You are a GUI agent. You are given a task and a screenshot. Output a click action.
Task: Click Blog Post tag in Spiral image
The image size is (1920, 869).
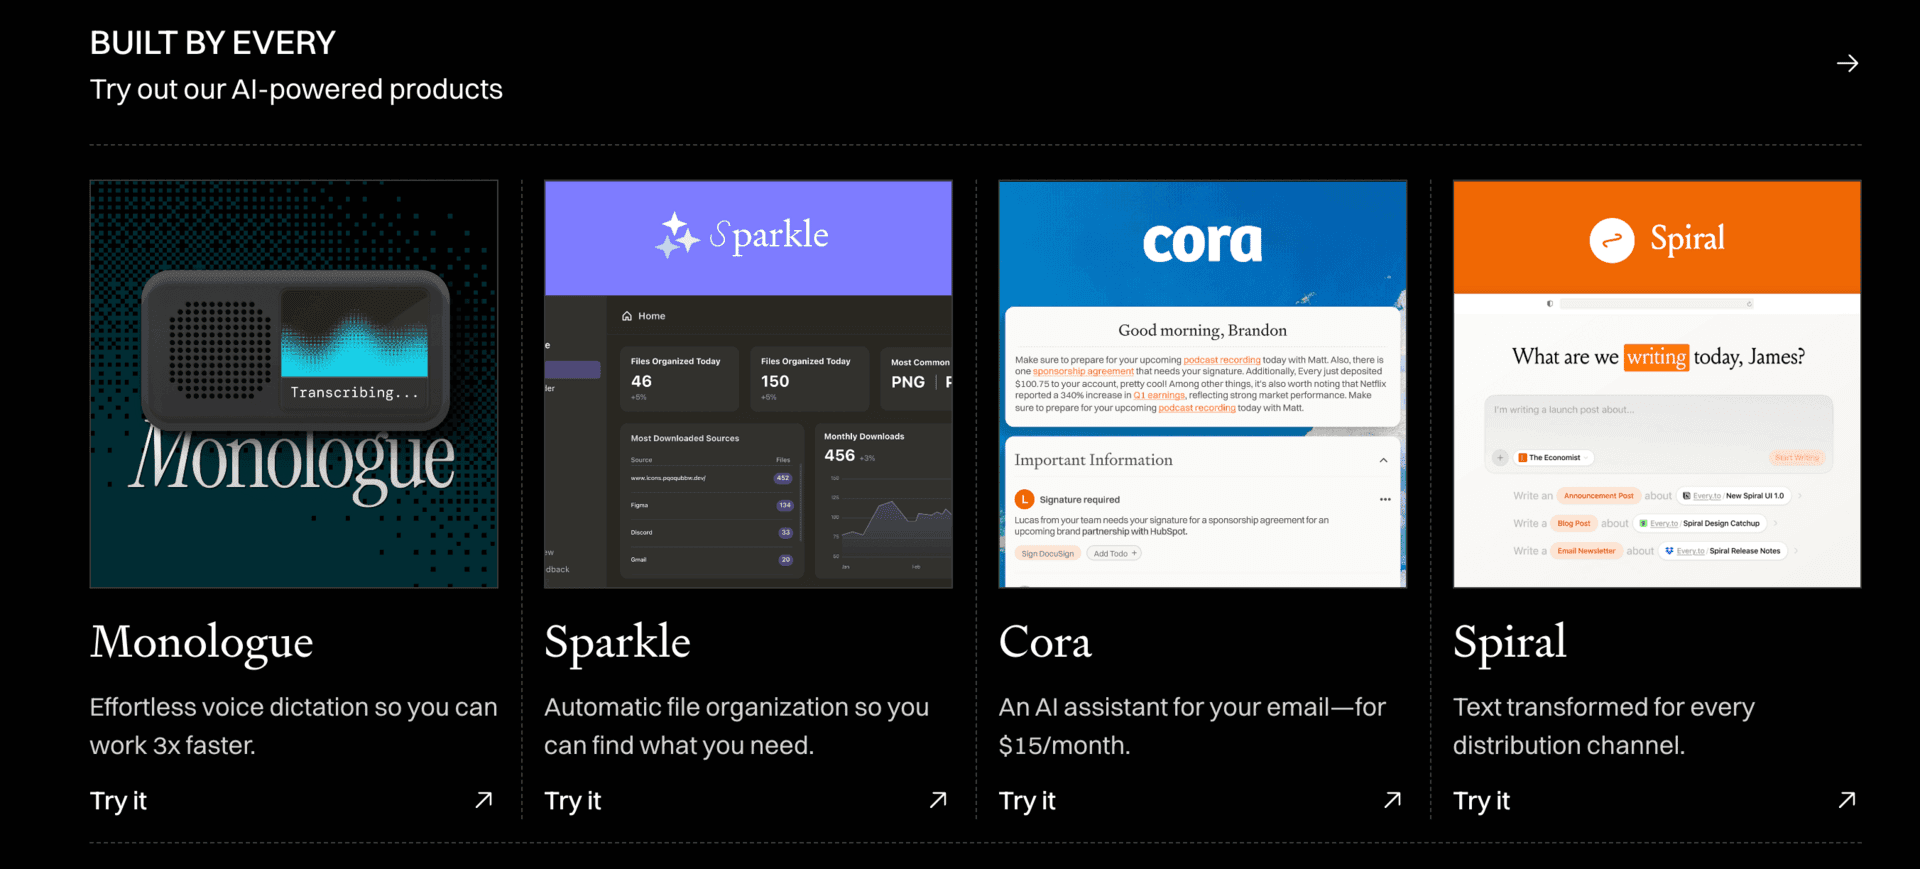1573,524
